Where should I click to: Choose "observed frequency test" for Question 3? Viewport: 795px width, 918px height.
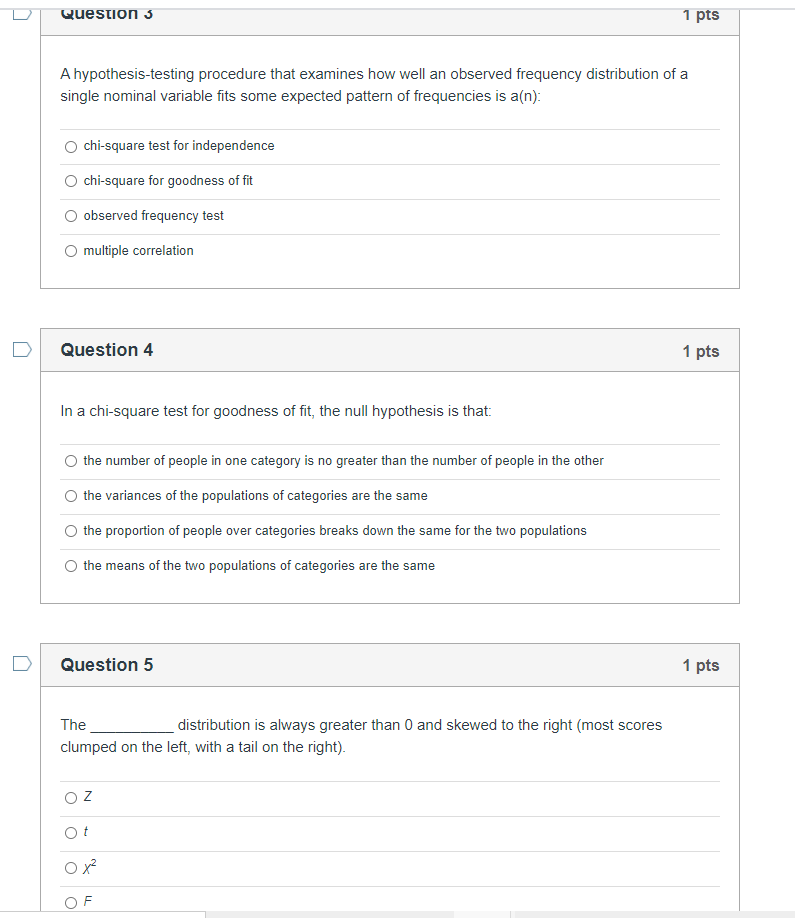tap(71, 216)
